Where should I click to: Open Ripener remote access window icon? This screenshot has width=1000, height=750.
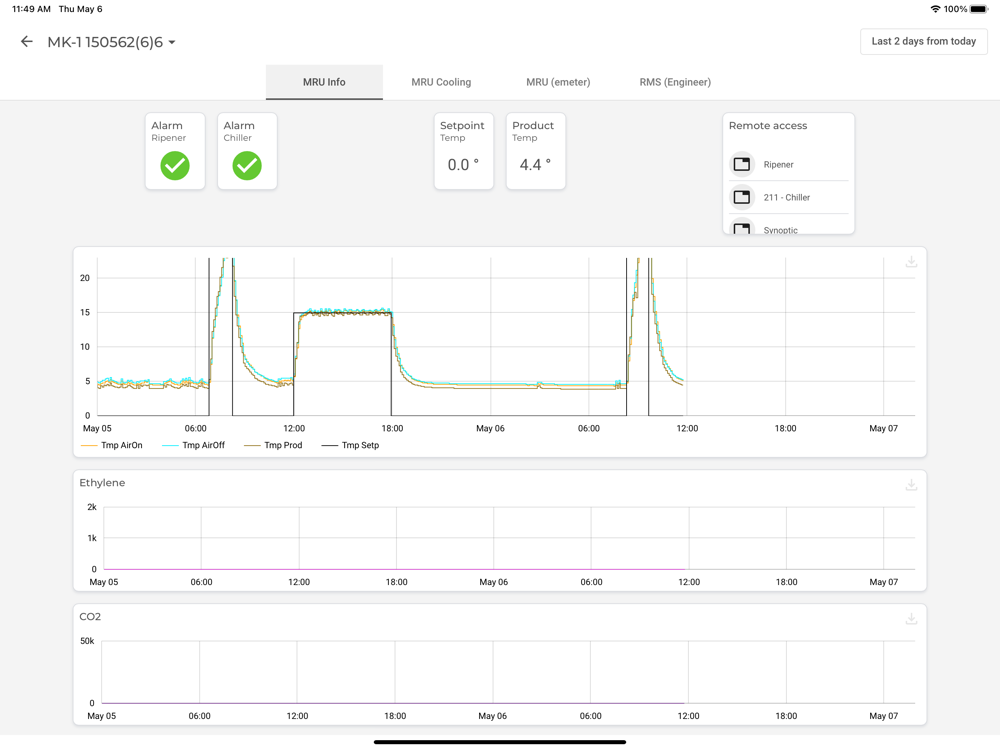[742, 165]
